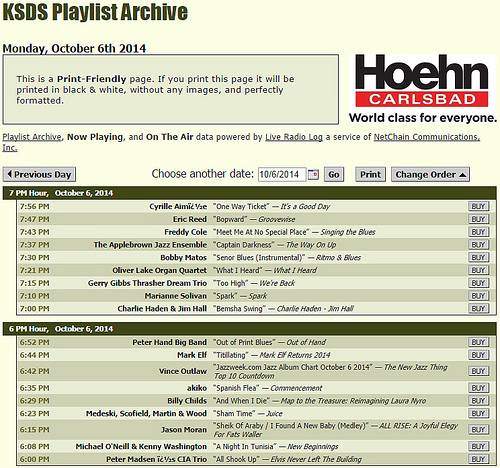Go to the Previous Day
Viewport: 500px width, 468px height.
(39, 174)
